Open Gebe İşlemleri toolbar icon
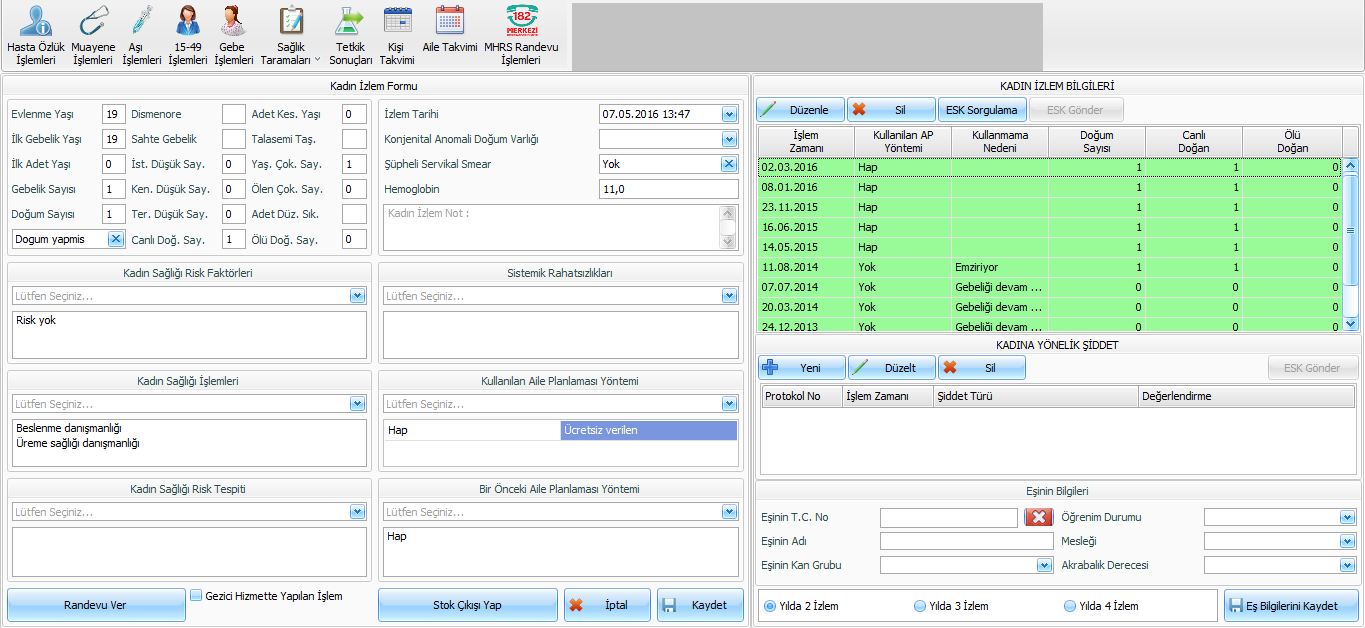The width and height of the screenshot is (1365, 628). coord(233,35)
